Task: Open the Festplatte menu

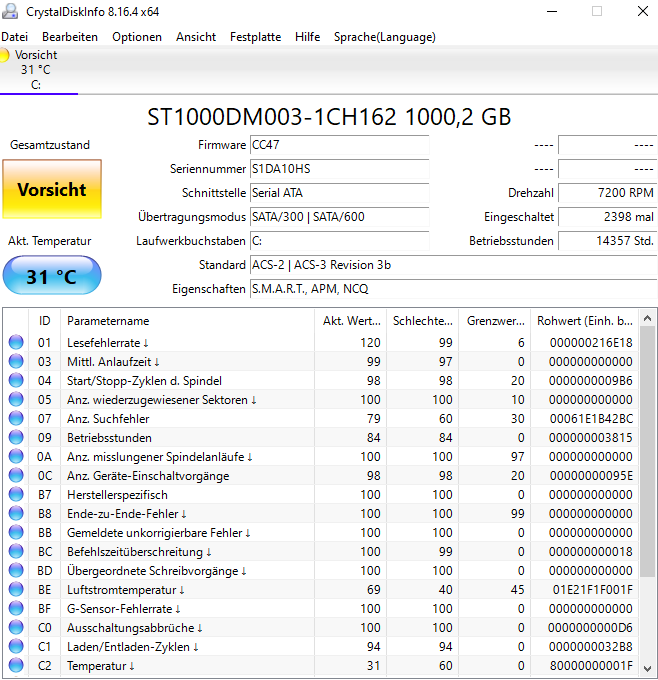Action: 255,37
